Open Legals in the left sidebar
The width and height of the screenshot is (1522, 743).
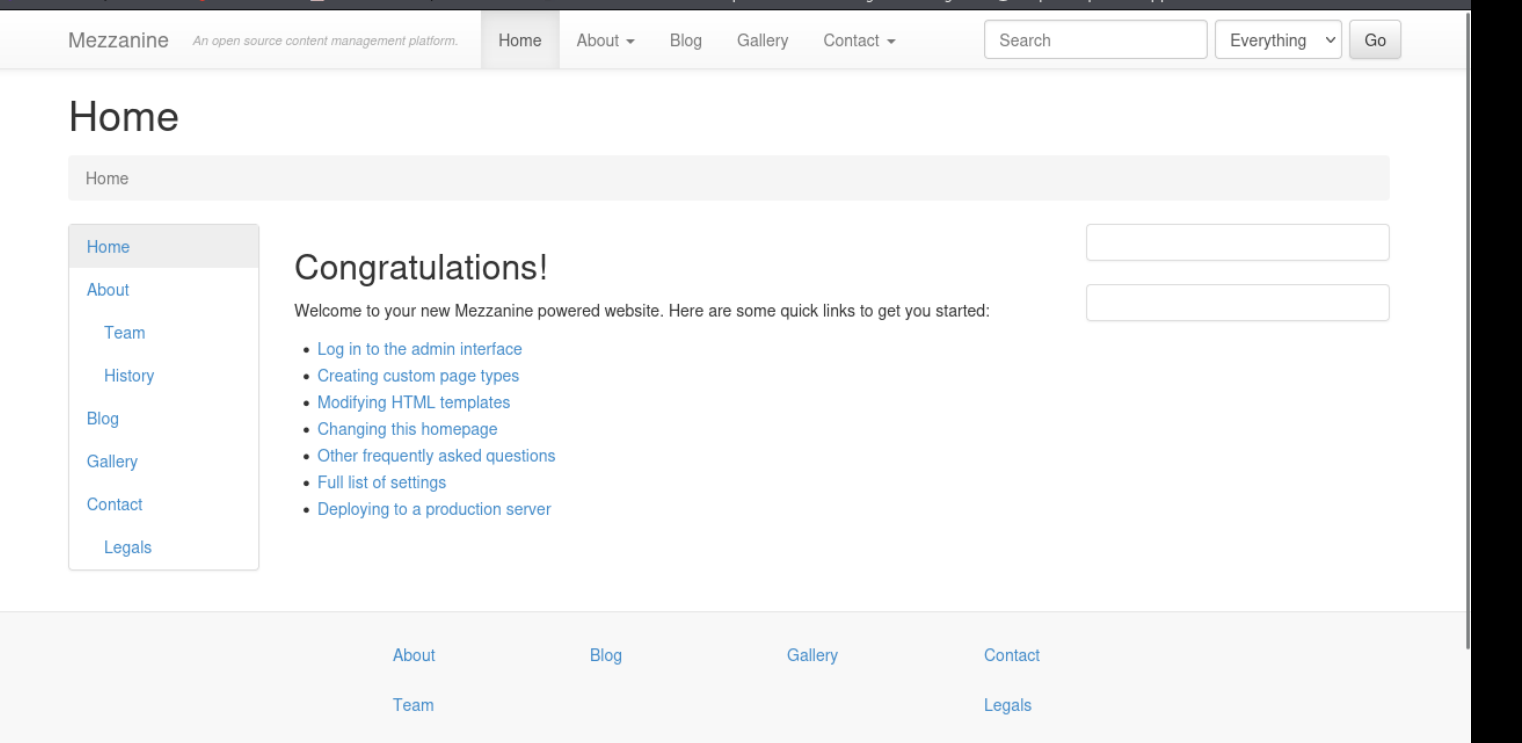click(128, 547)
